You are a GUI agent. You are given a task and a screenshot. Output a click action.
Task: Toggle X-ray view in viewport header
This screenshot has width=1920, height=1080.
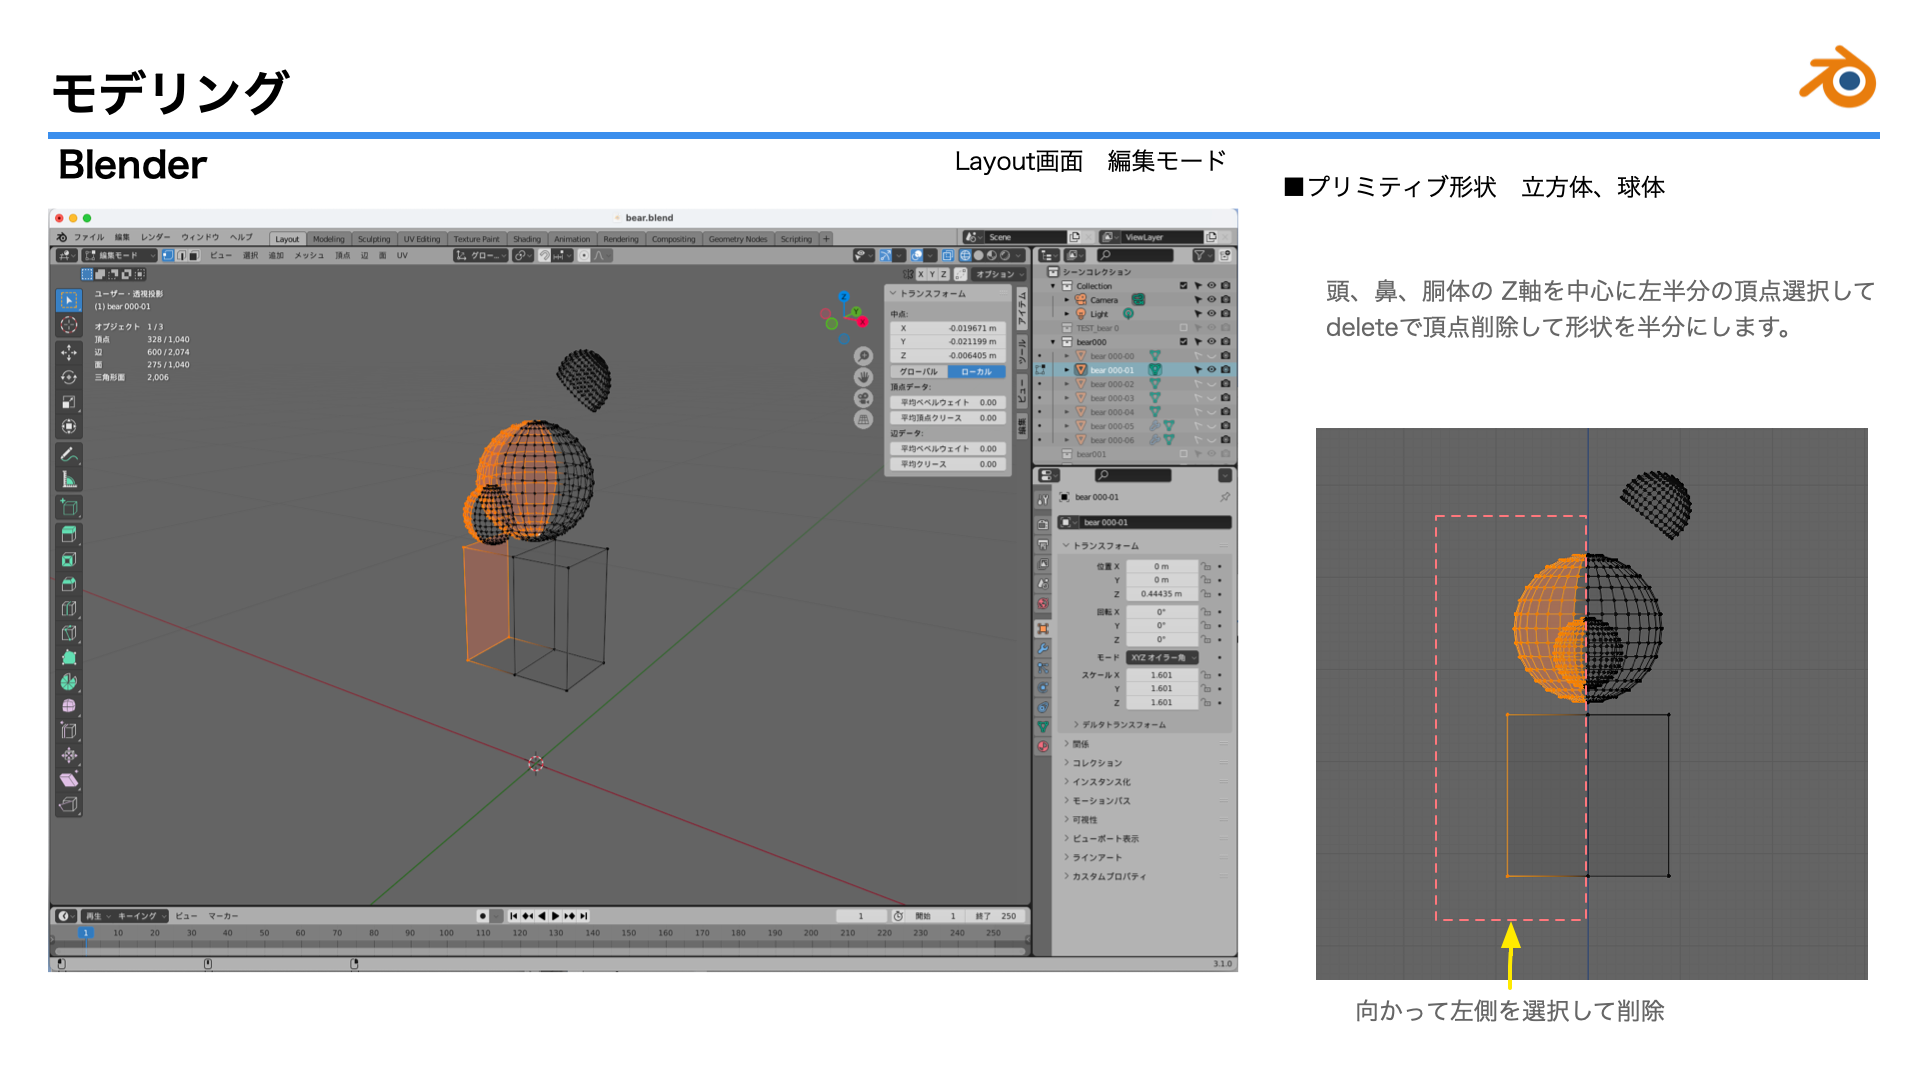[x=947, y=255]
